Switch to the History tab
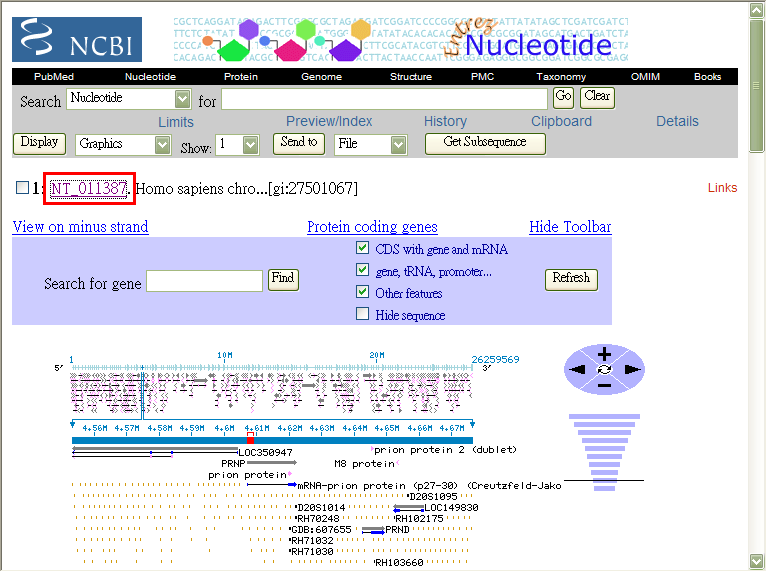767x572 pixels. pos(445,121)
